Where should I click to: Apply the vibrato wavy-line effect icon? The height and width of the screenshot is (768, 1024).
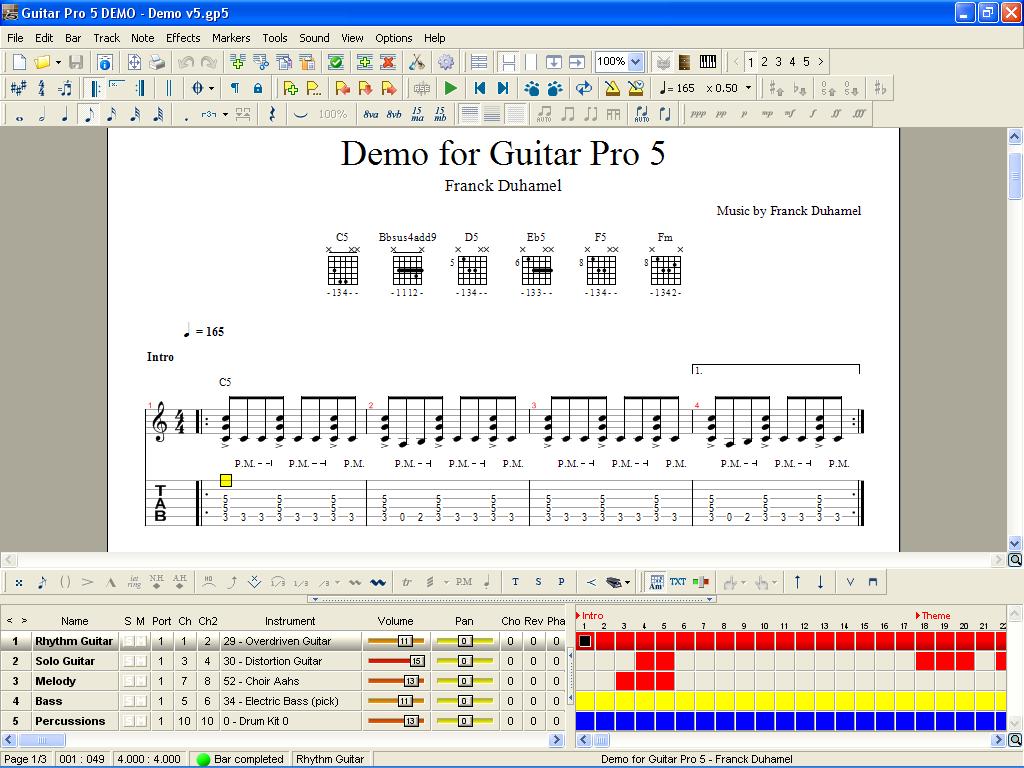(x=377, y=581)
